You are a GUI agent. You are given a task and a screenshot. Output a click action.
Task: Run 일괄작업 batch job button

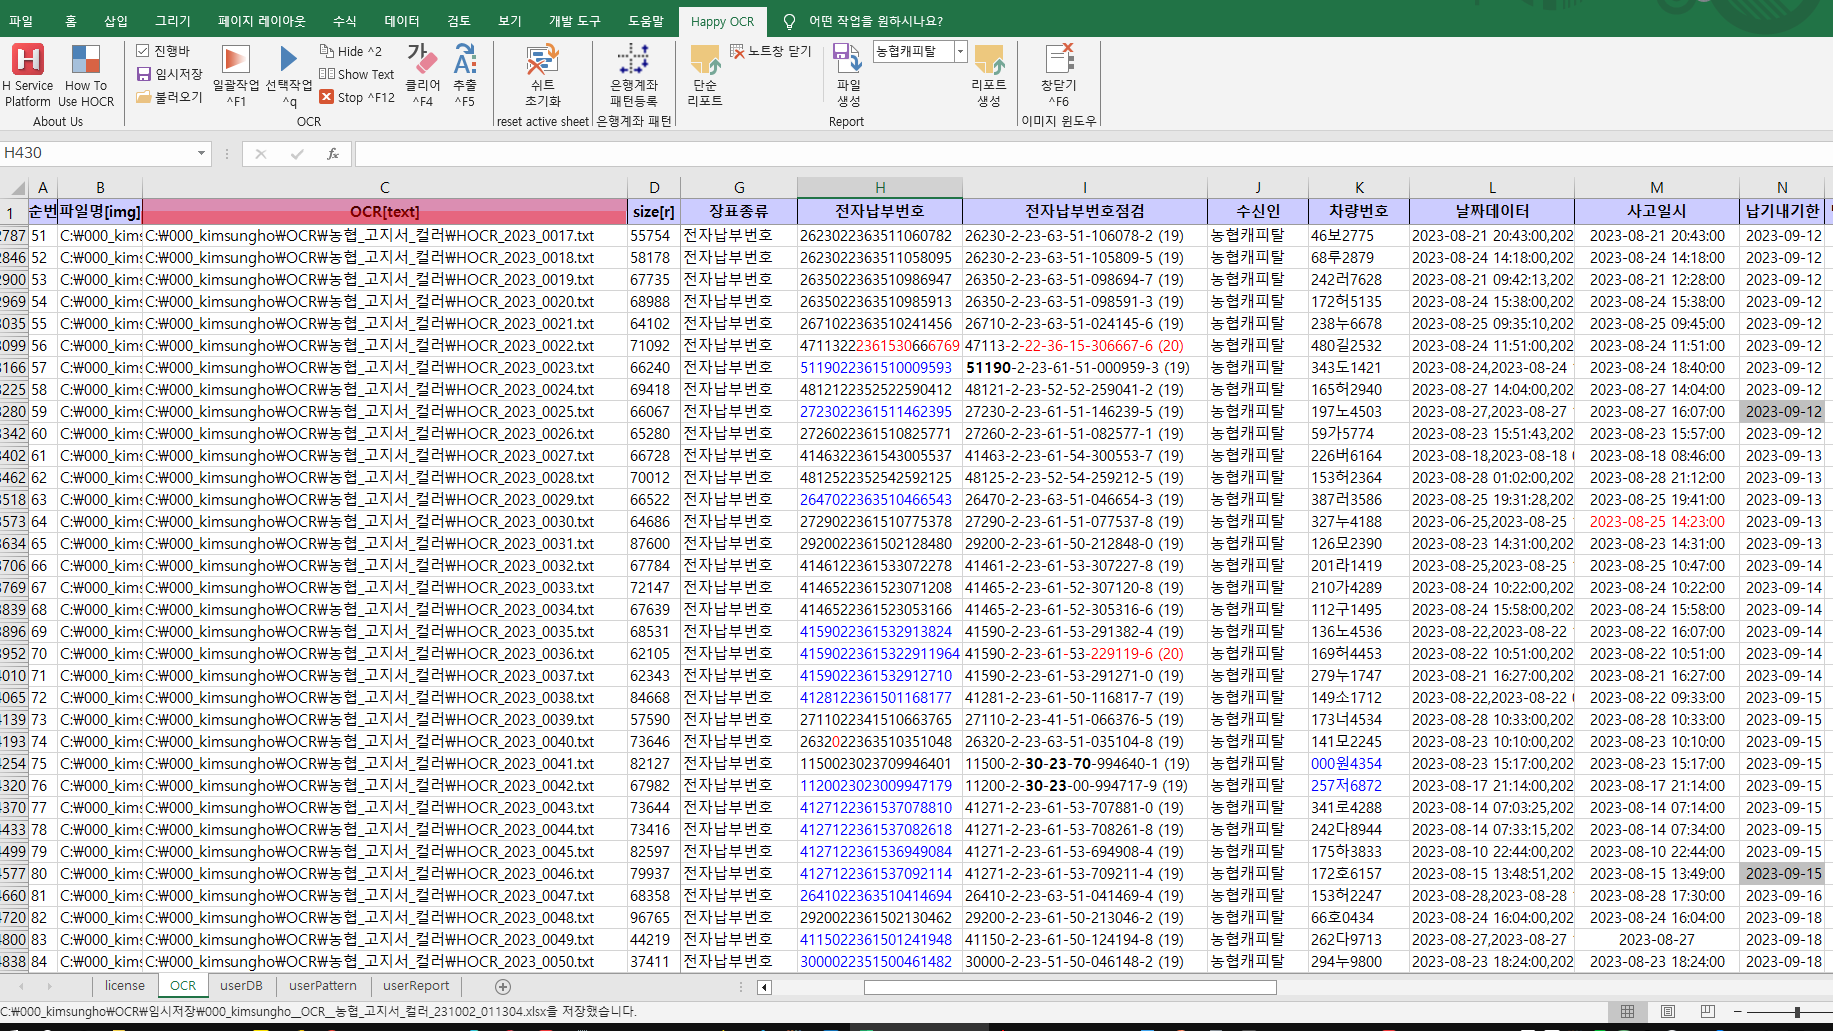pos(236,75)
